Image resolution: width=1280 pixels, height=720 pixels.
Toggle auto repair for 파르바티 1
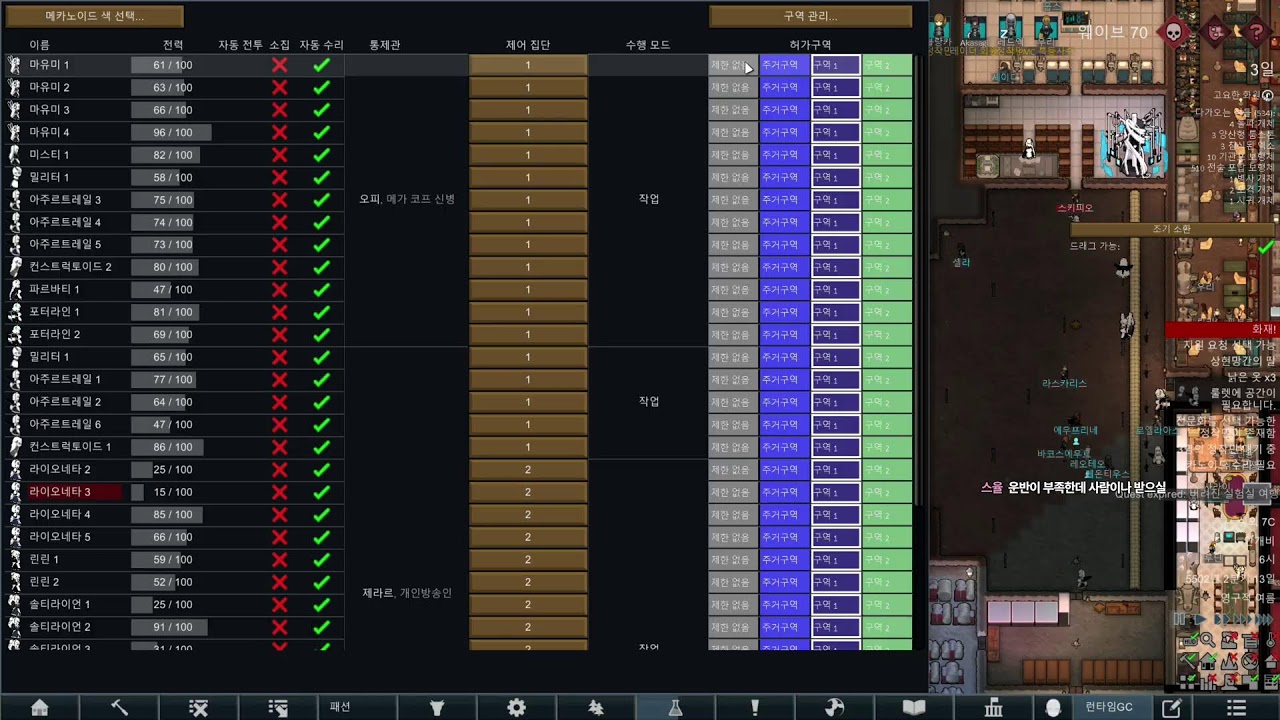(321, 290)
